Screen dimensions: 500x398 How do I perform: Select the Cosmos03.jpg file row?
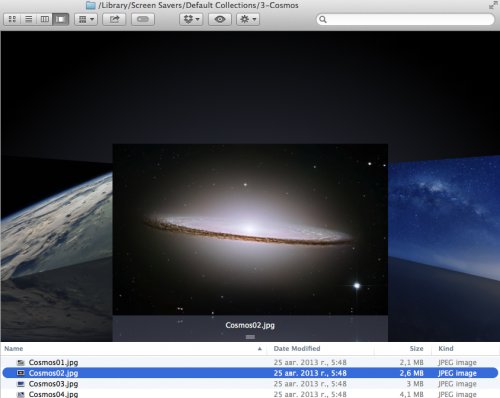tap(250, 384)
